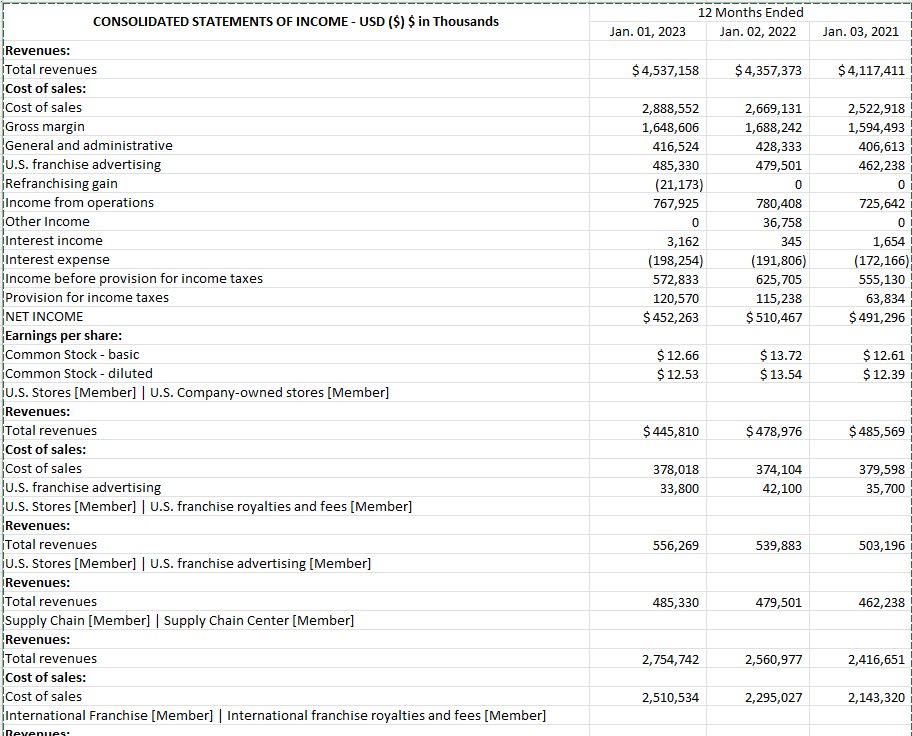
Task: Select the Total revenues cell
Action: [x=50, y=69]
